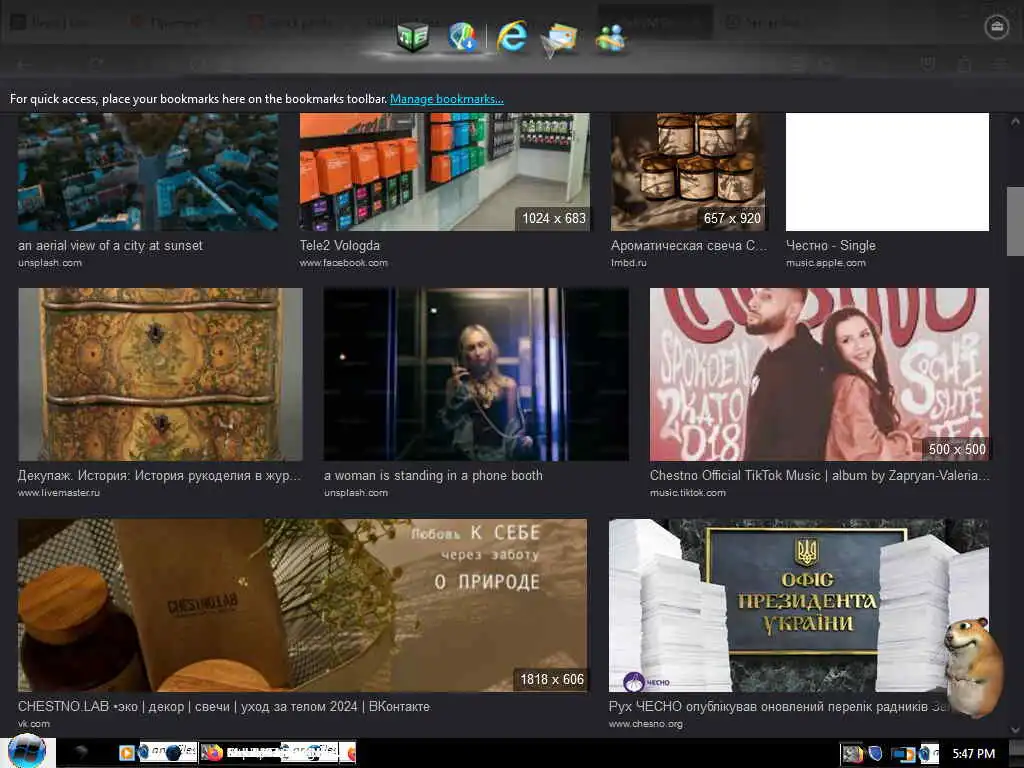
Task: Click the shield icon in system tray
Action: pos(876,754)
